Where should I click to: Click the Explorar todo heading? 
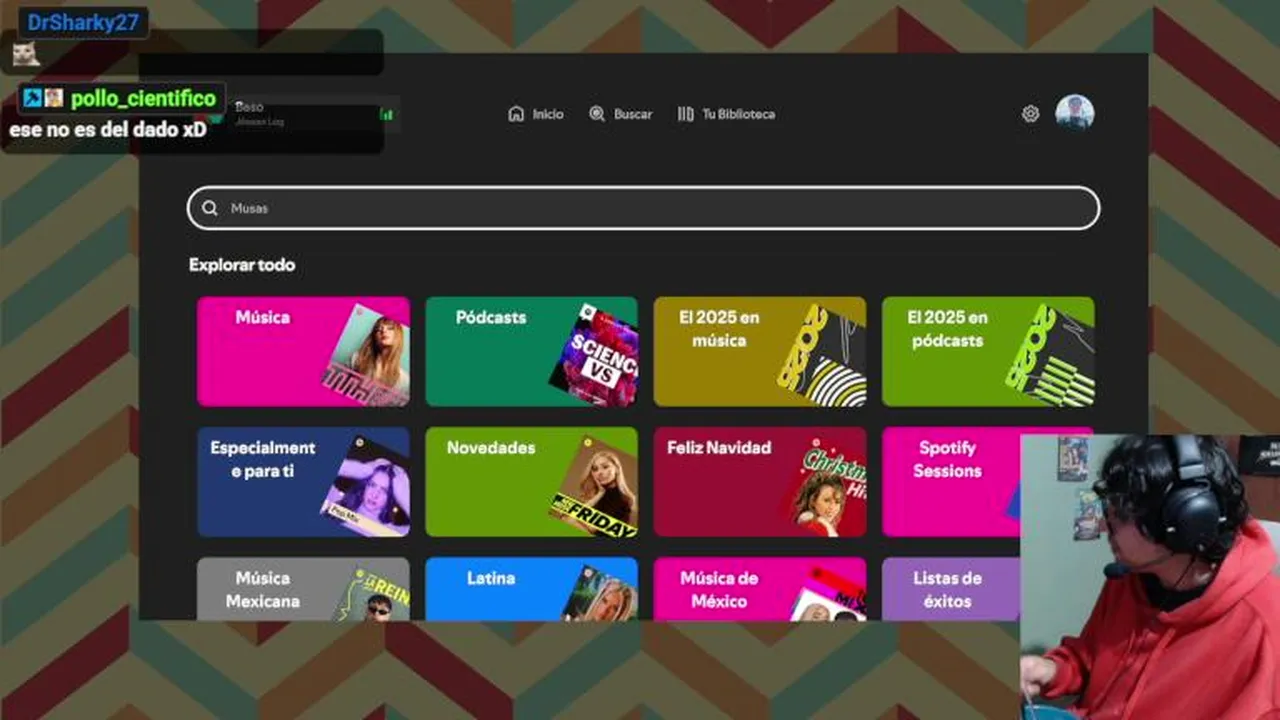click(x=242, y=265)
